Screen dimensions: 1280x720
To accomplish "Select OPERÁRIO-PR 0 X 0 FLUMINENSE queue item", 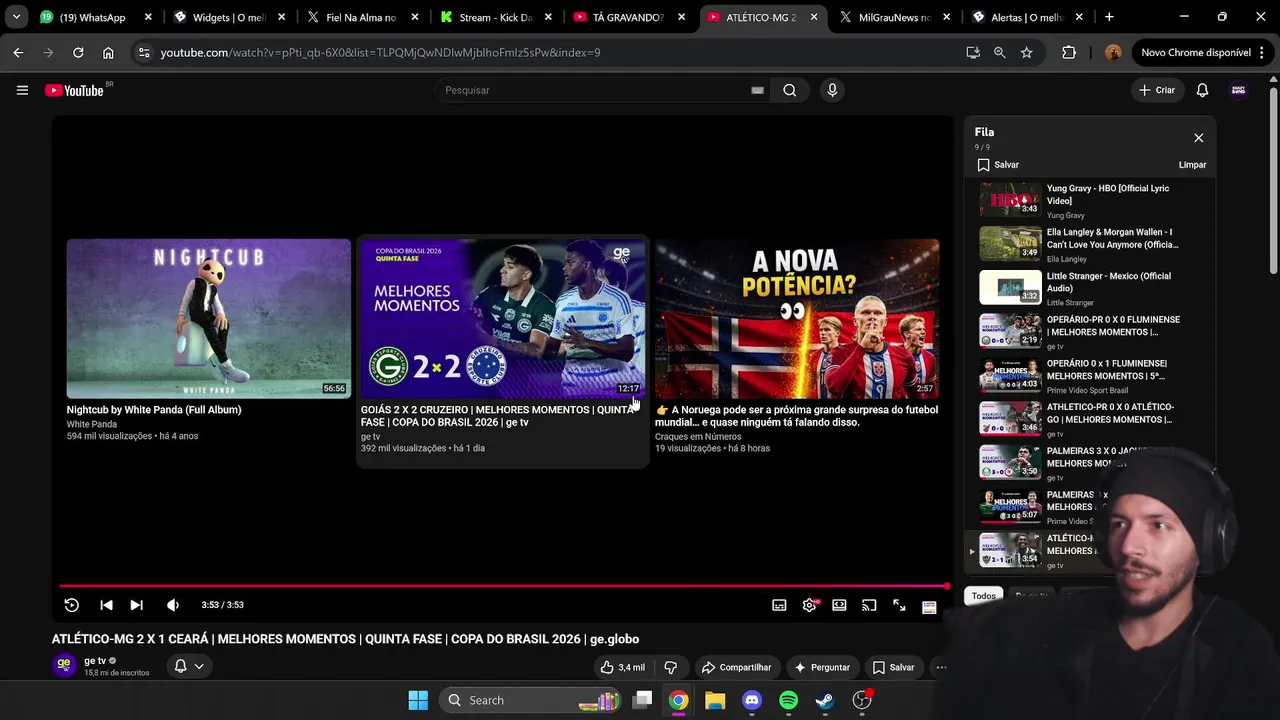I will click(1090, 332).
